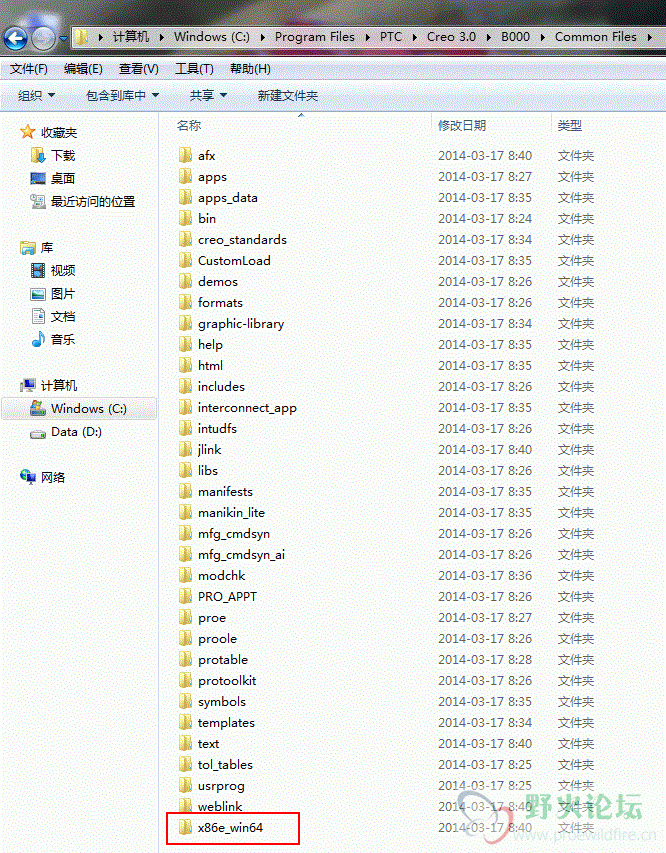Click the folder icon in address bar
This screenshot has height=853, width=666.
(x=82, y=37)
